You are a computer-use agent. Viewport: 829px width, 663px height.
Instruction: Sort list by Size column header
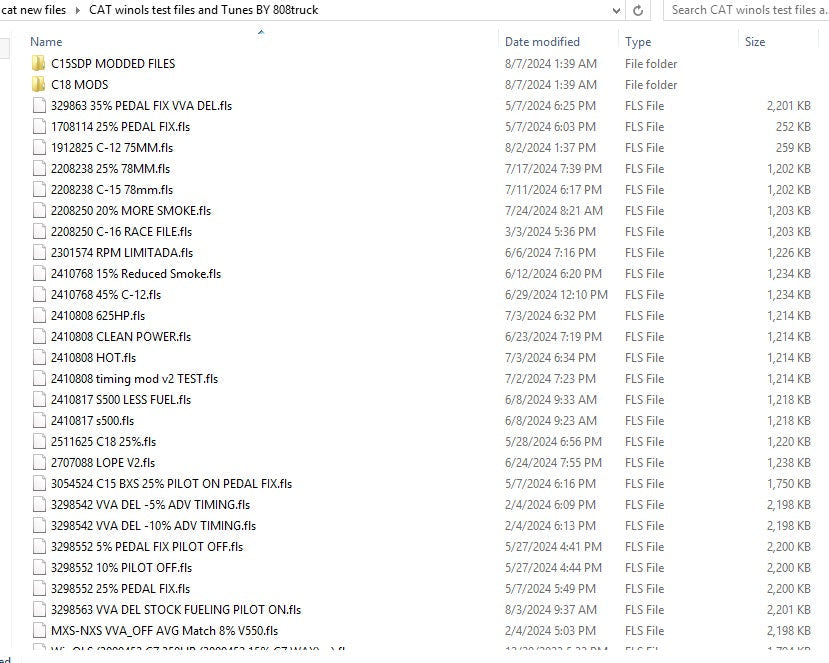point(755,42)
